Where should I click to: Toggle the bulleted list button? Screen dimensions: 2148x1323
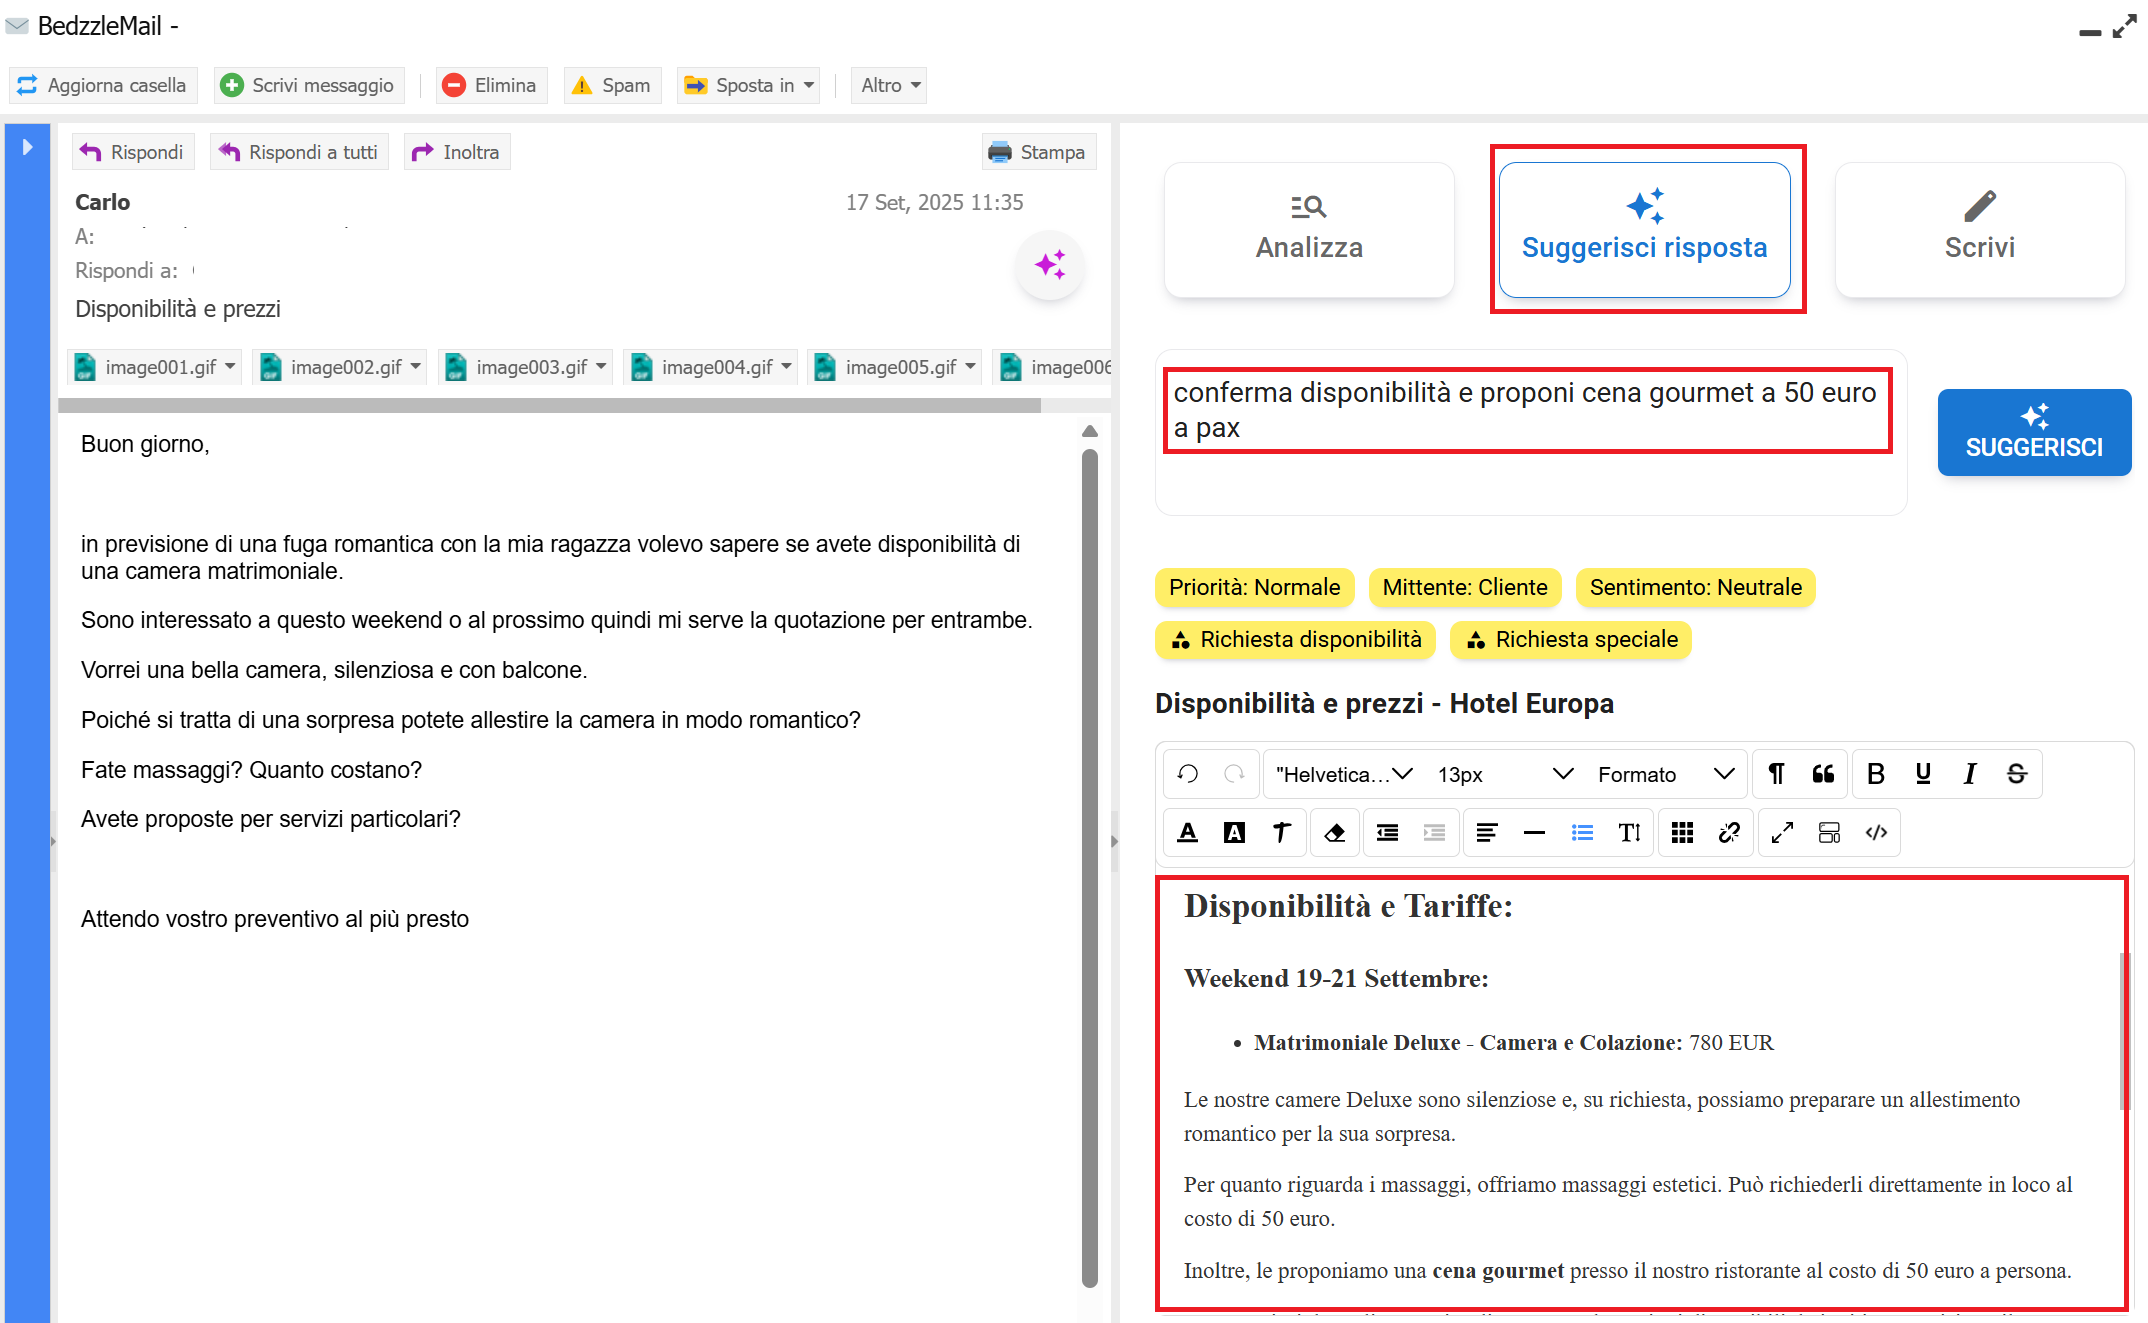tap(1582, 833)
